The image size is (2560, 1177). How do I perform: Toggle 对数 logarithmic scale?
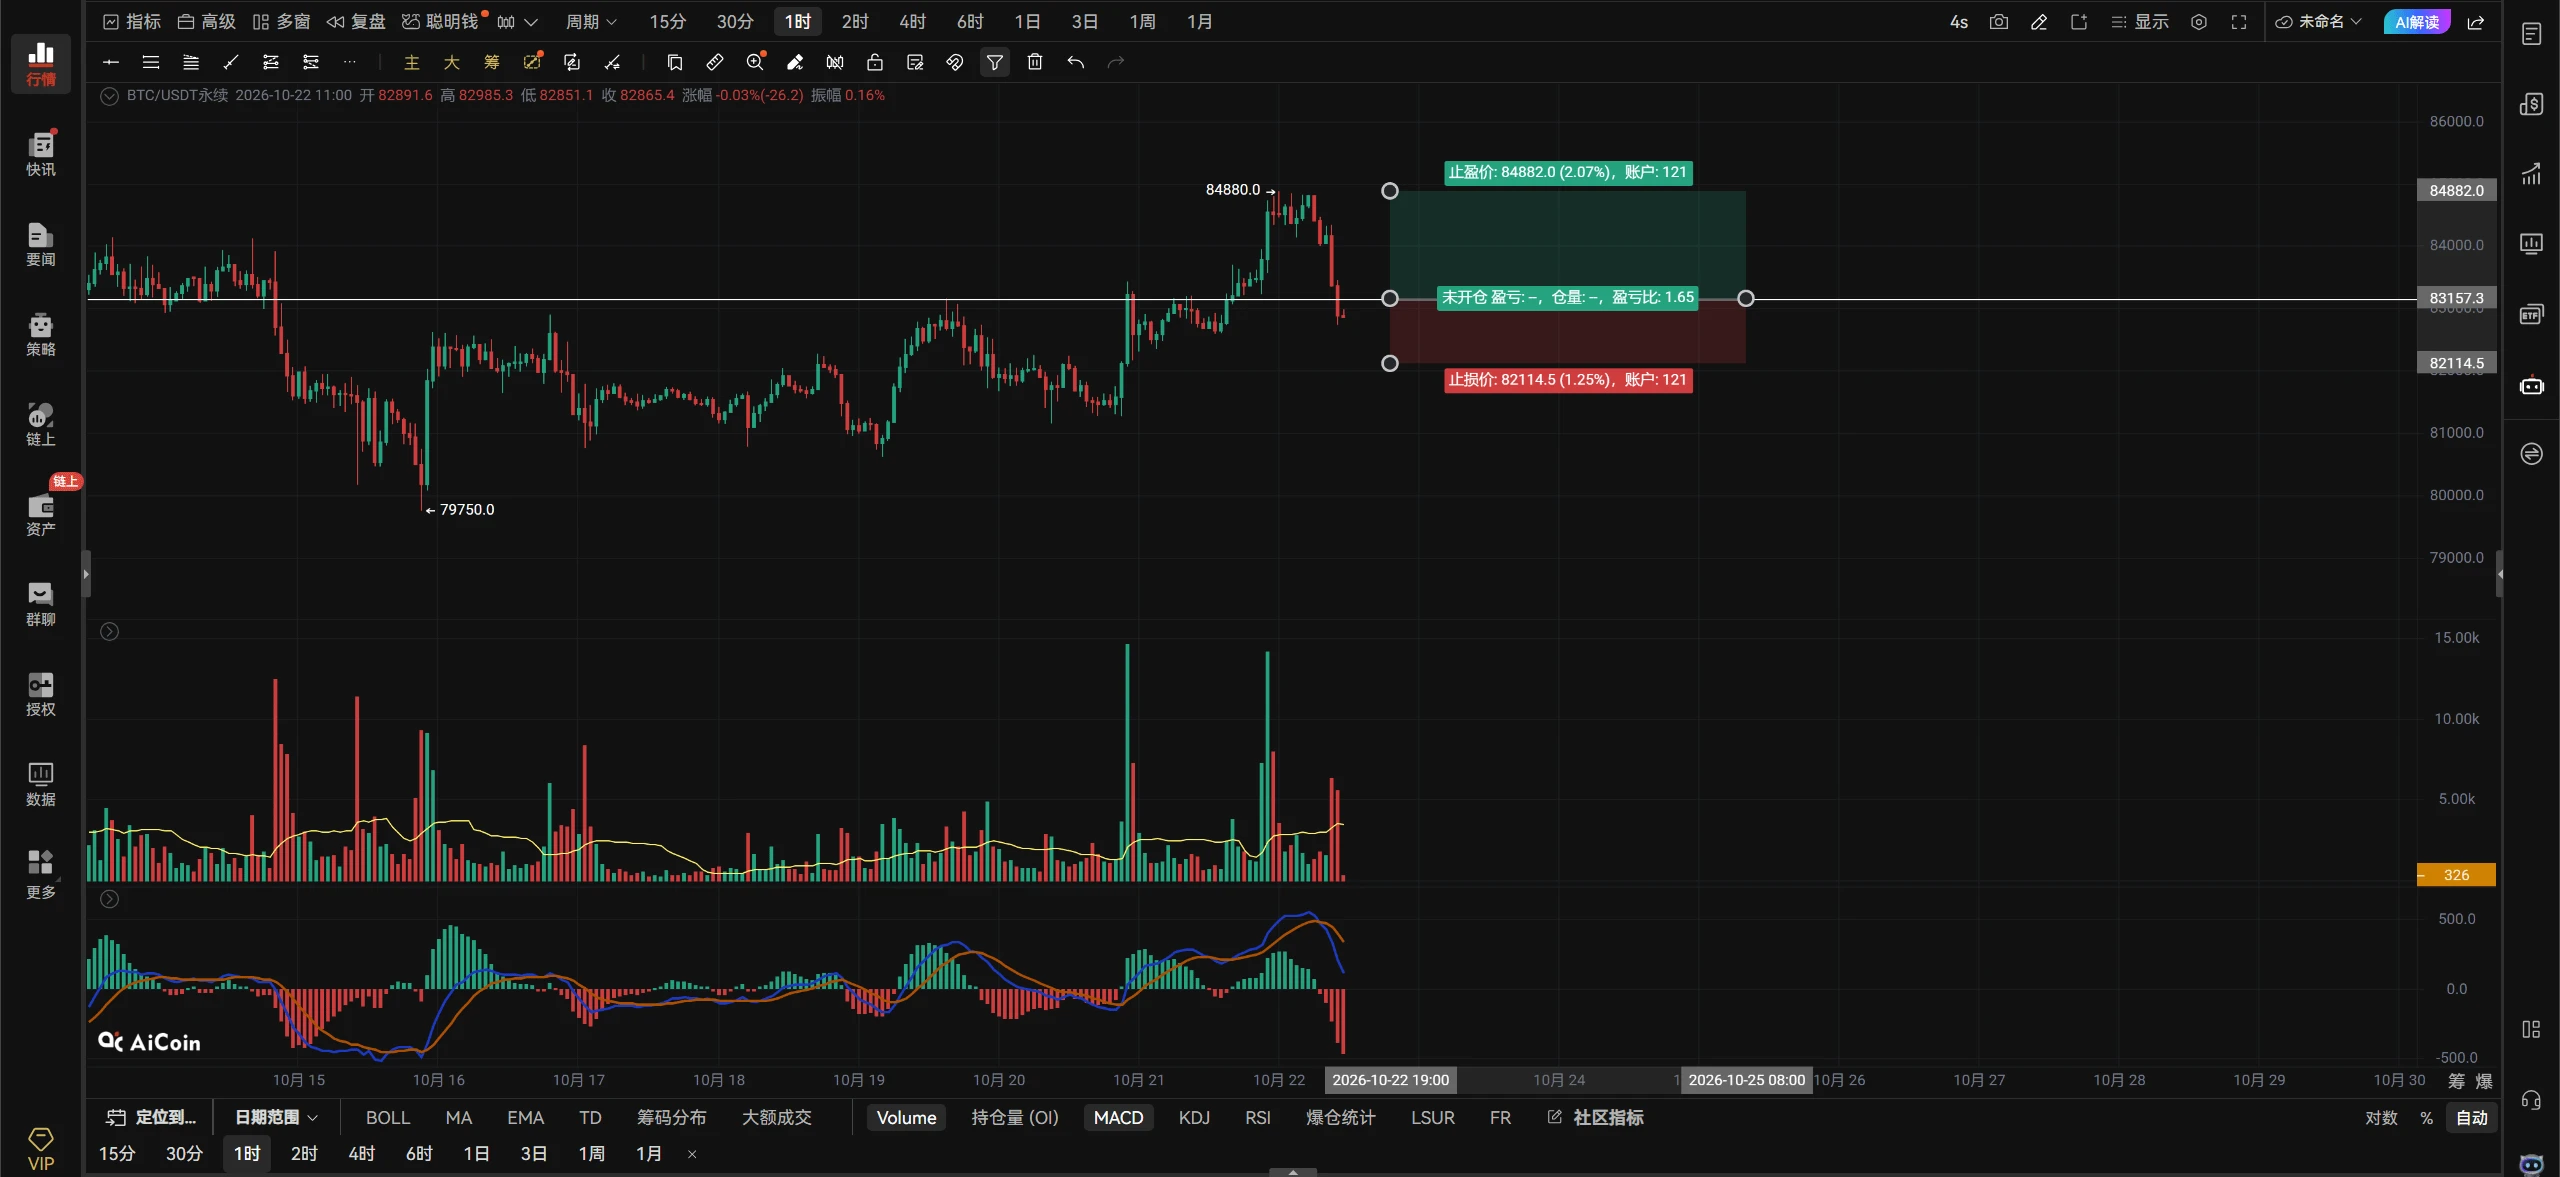click(2382, 1117)
